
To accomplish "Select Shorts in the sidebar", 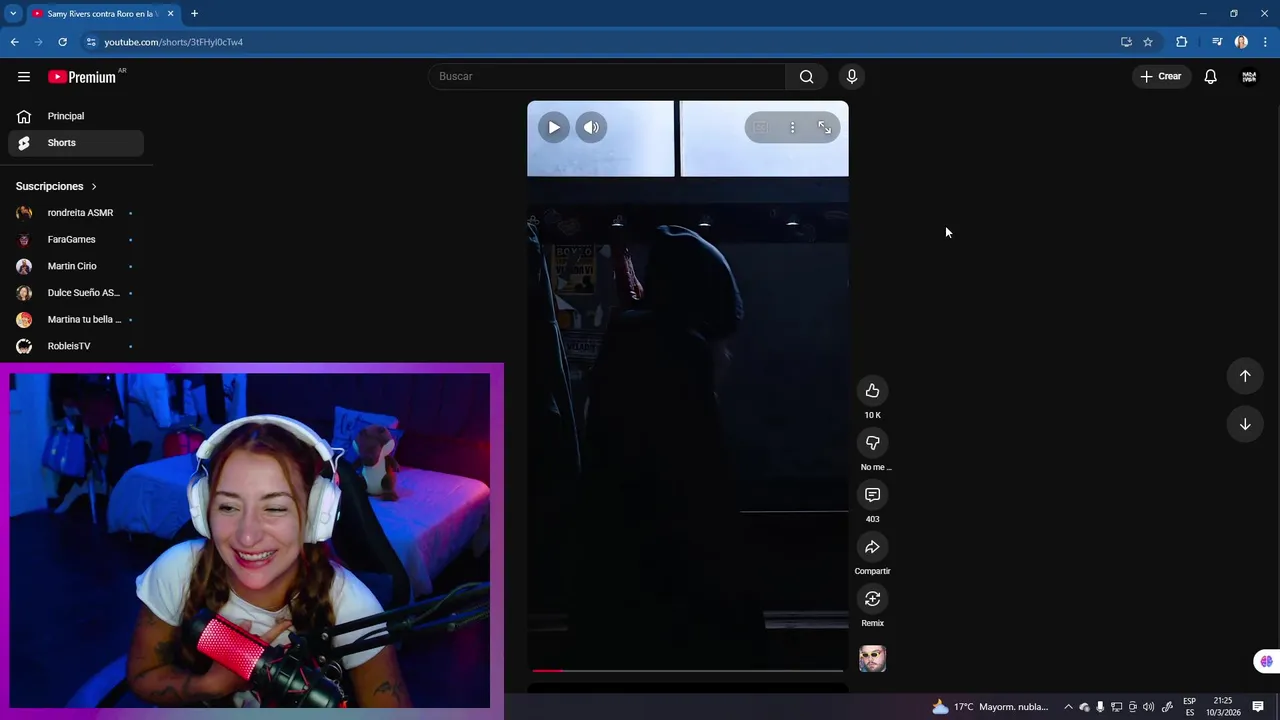I will (x=76, y=143).
